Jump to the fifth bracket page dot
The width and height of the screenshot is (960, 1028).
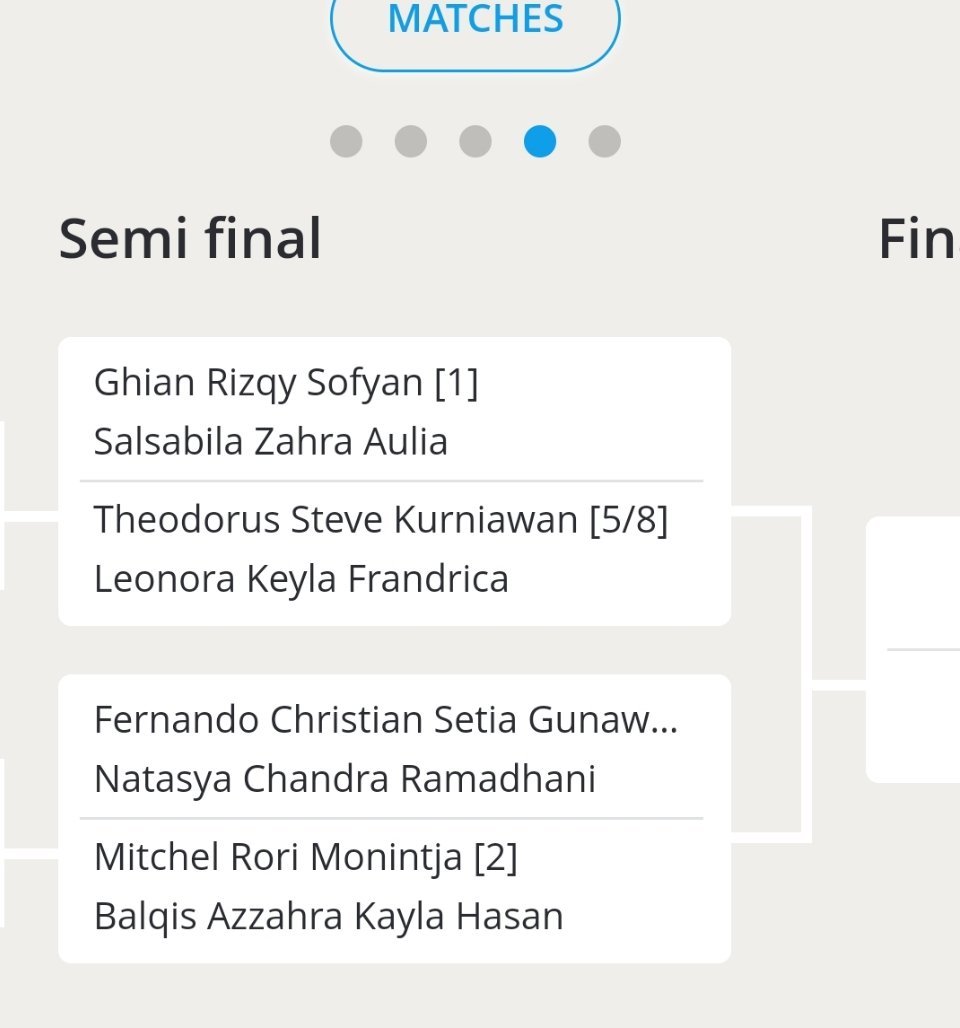pyautogui.click(x=604, y=141)
